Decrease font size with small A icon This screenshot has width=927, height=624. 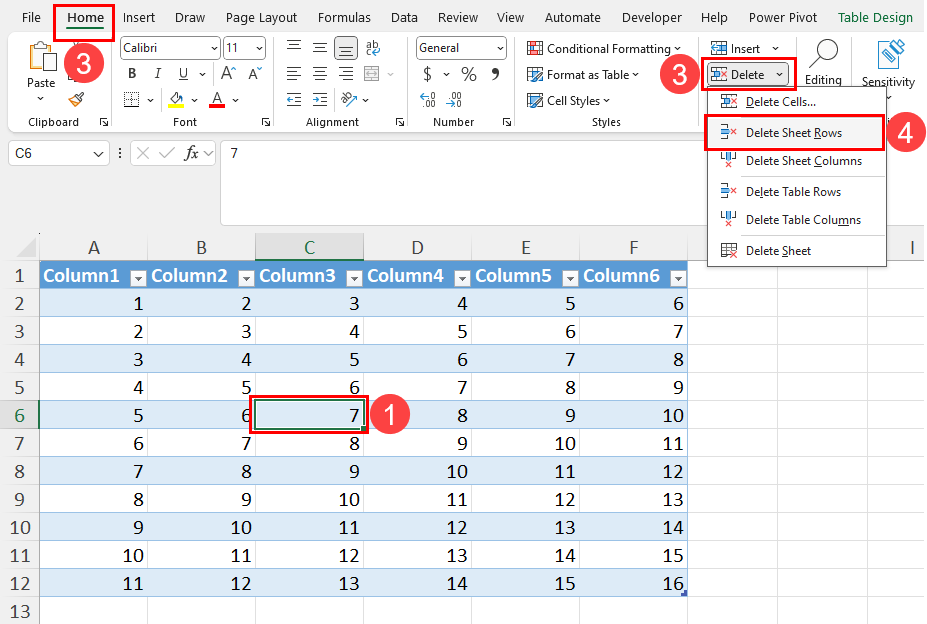click(255, 73)
